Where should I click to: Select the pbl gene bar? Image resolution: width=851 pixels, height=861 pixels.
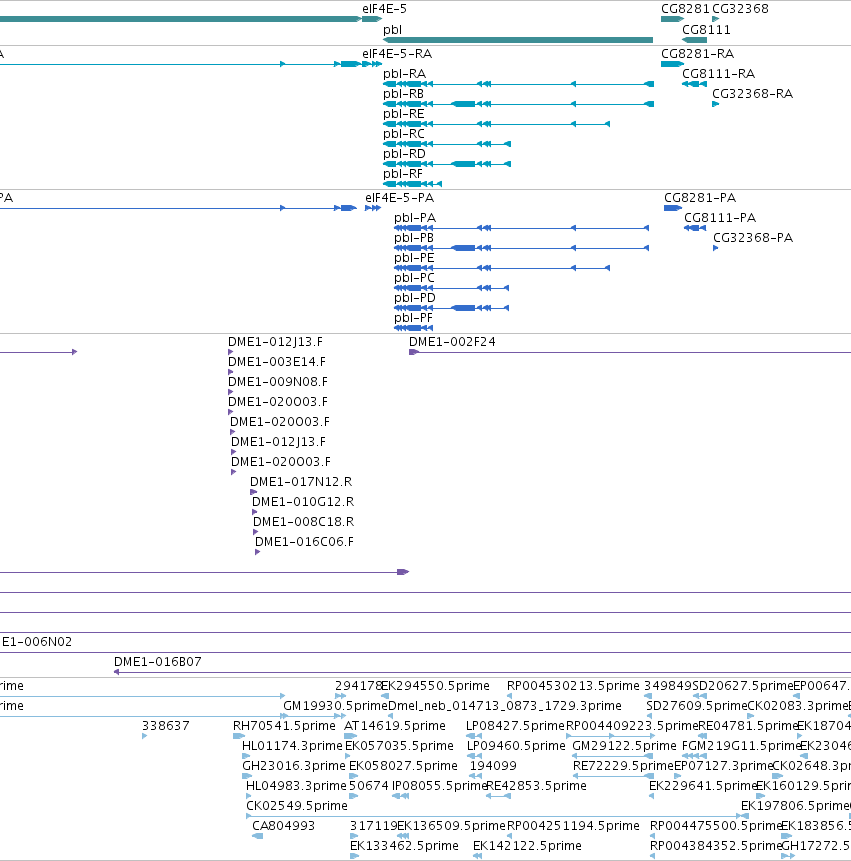tap(518, 40)
